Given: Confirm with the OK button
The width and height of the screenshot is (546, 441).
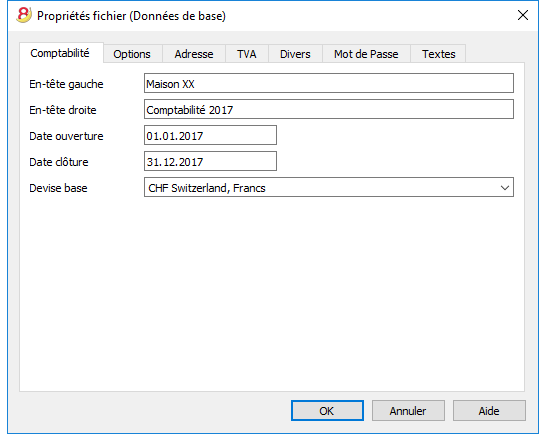Looking at the screenshot, I should pyautogui.click(x=327, y=411).
